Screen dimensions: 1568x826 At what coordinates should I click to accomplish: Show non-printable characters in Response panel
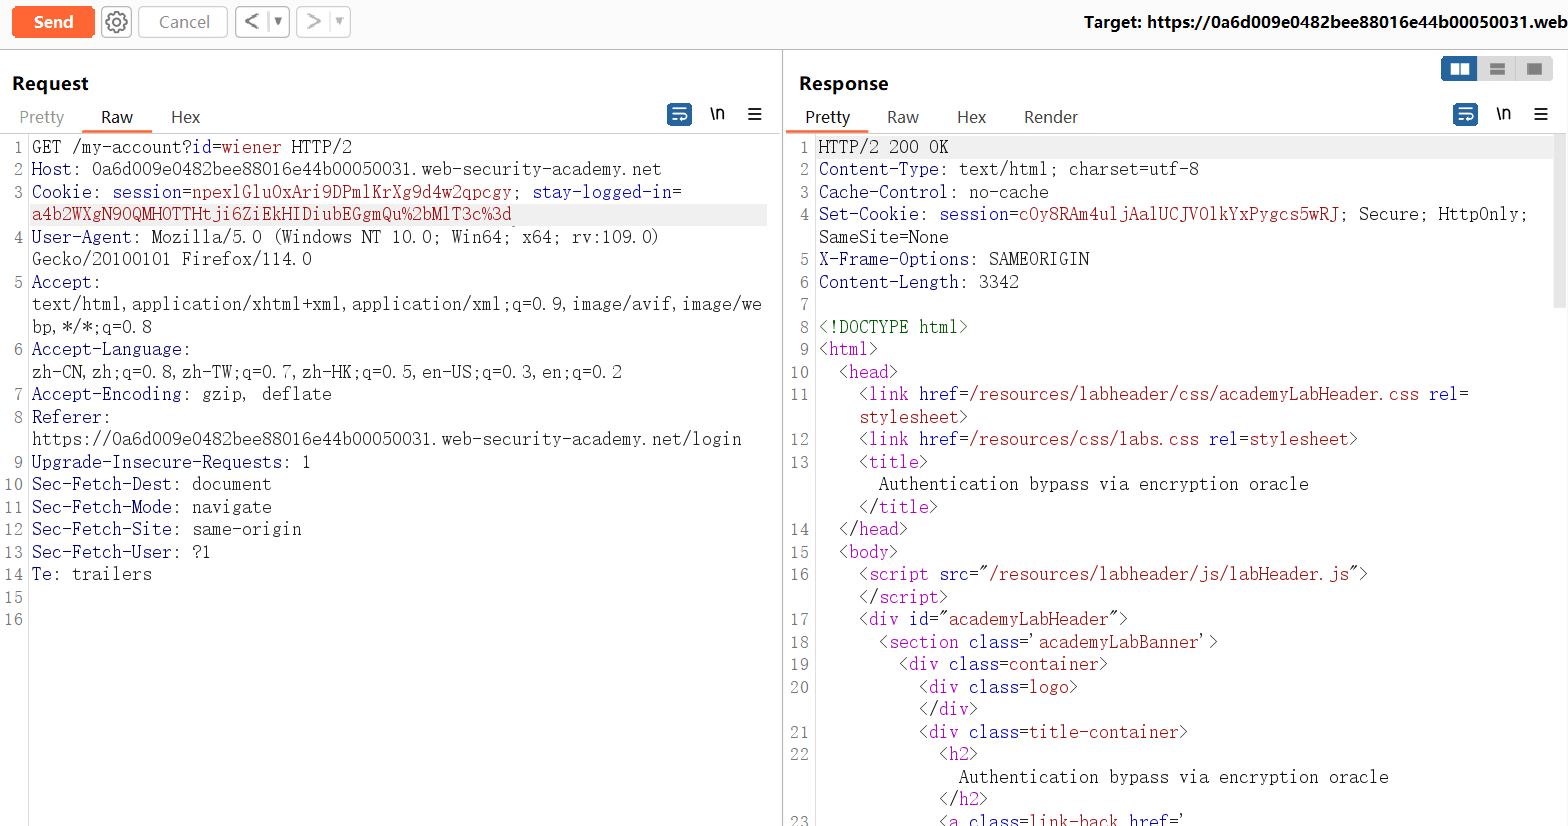click(1503, 115)
